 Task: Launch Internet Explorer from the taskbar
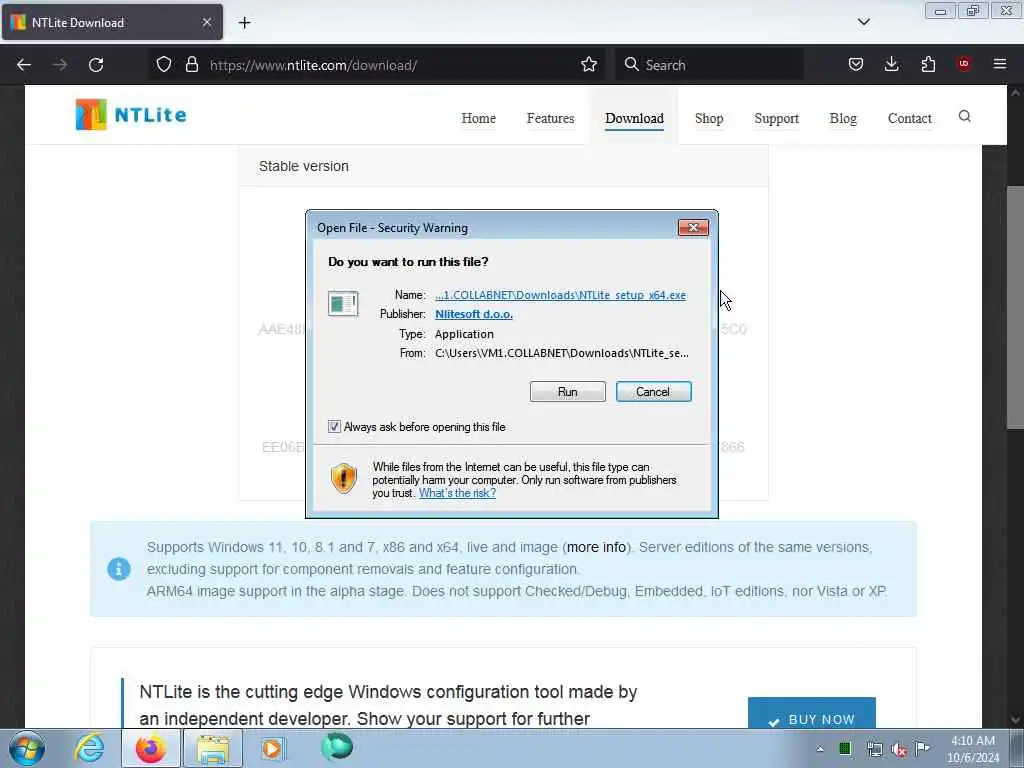[x=89, y=748]
